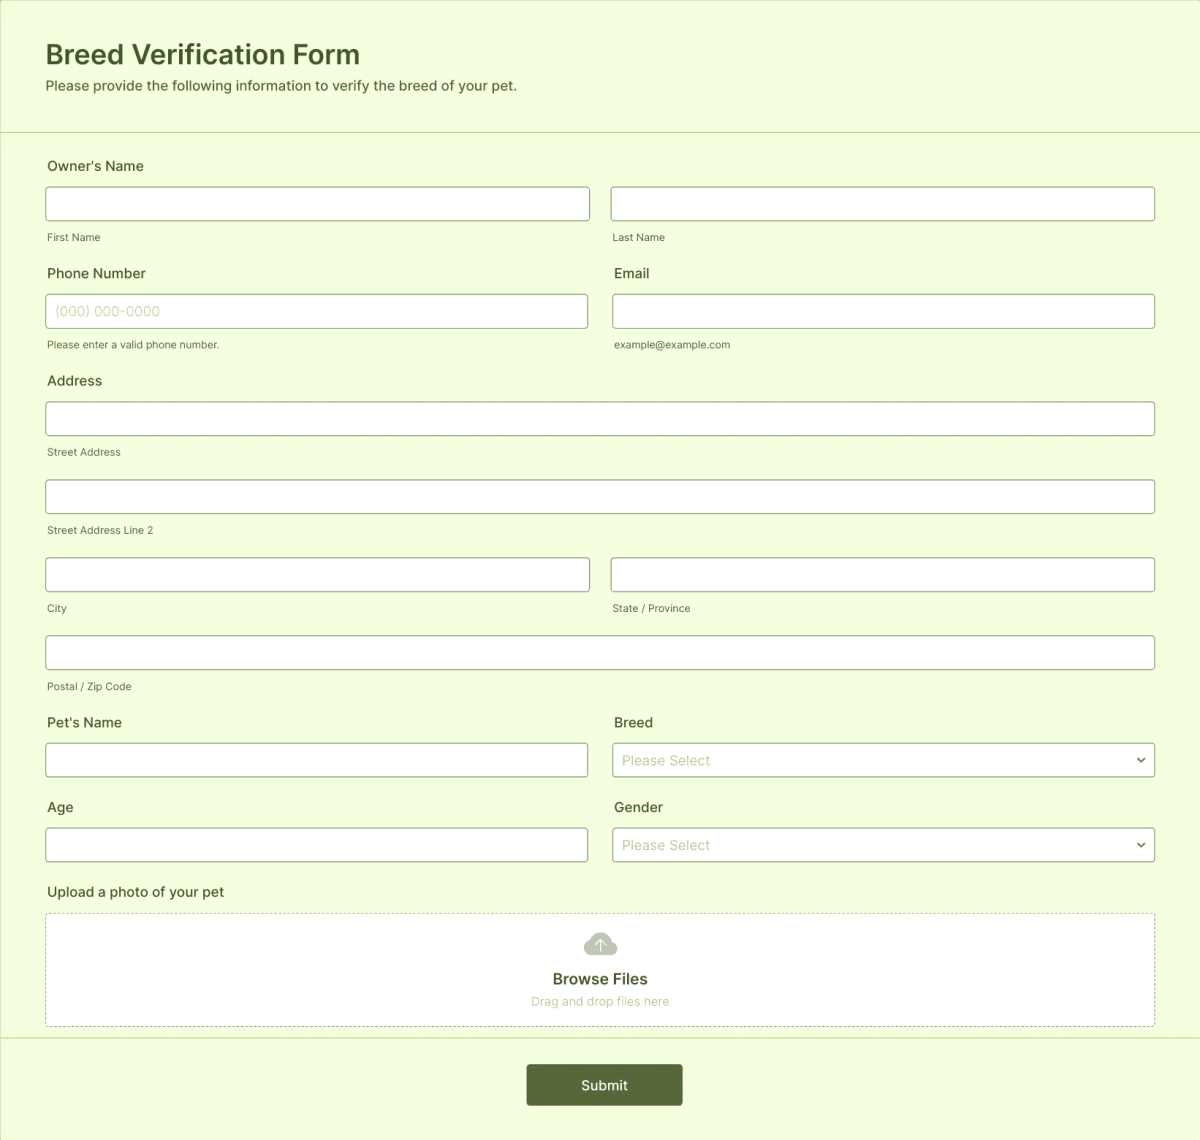
Task: Expand the Breed chevron arrow
Action: coord(1142,760)
